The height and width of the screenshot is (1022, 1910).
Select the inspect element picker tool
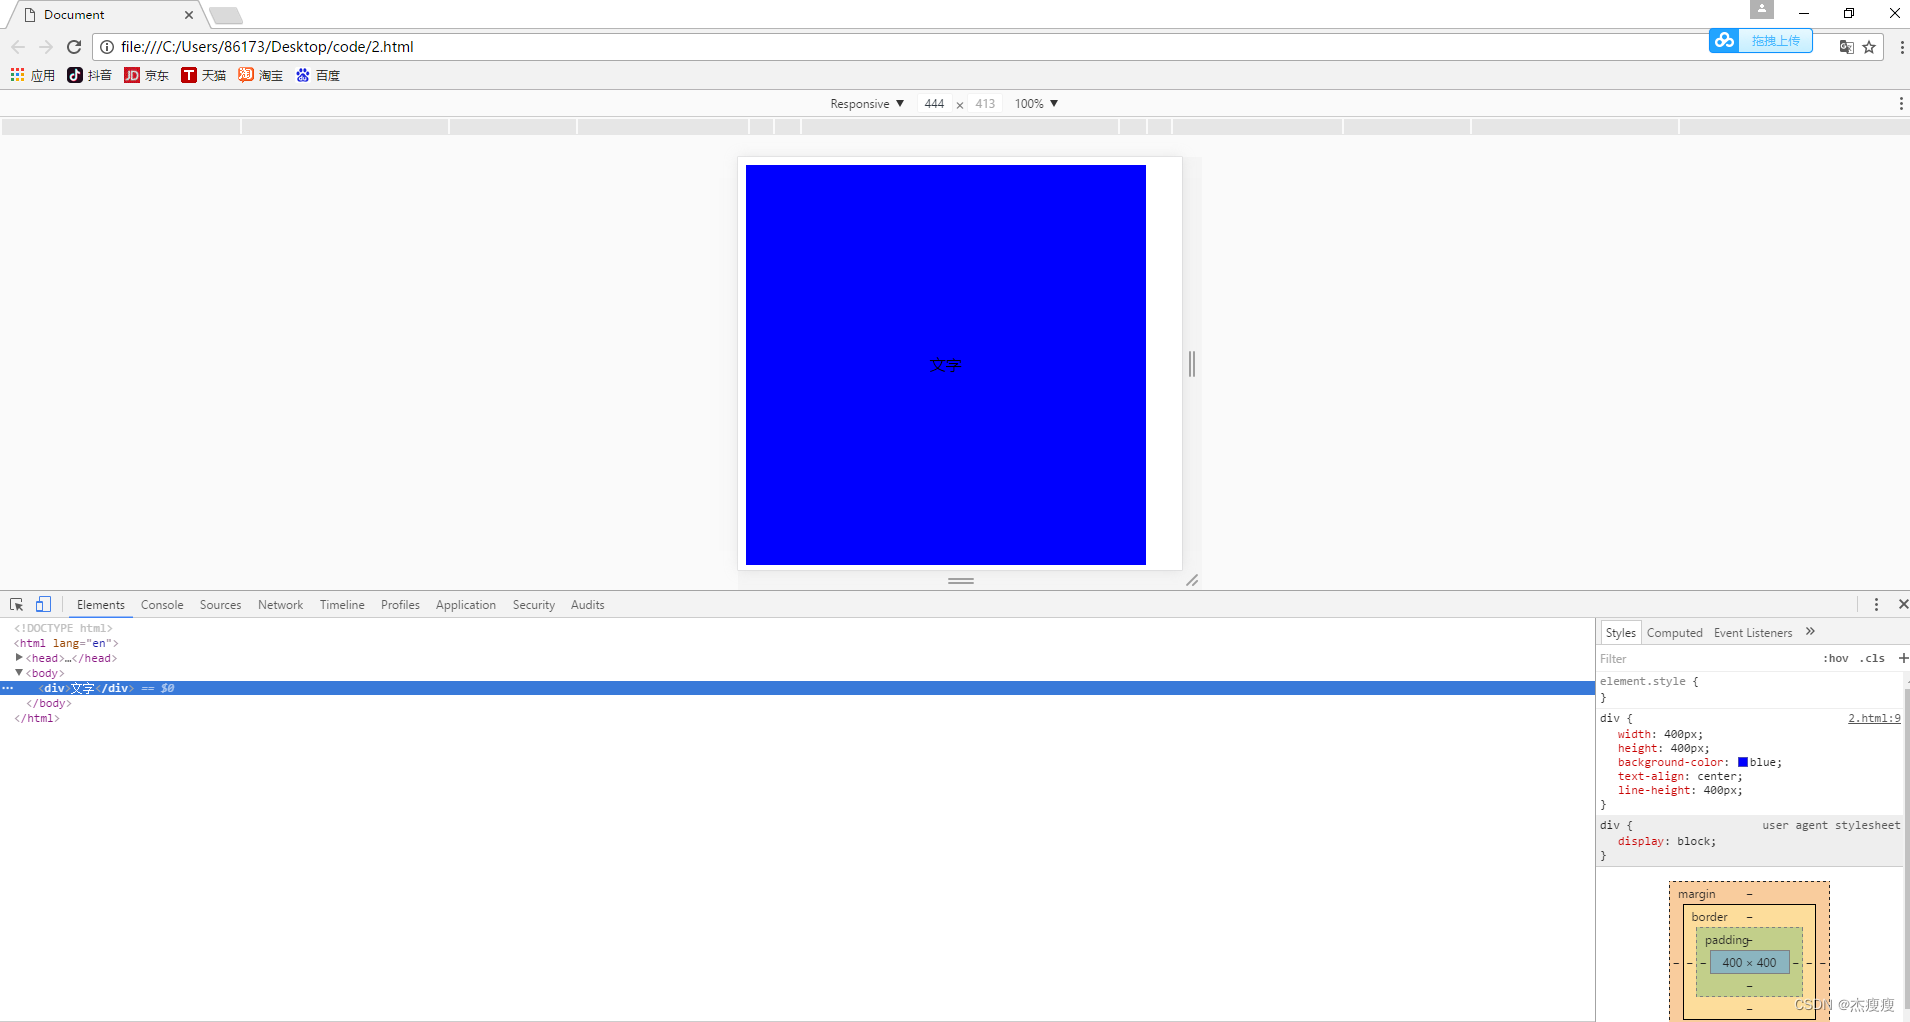pos(16,604)
